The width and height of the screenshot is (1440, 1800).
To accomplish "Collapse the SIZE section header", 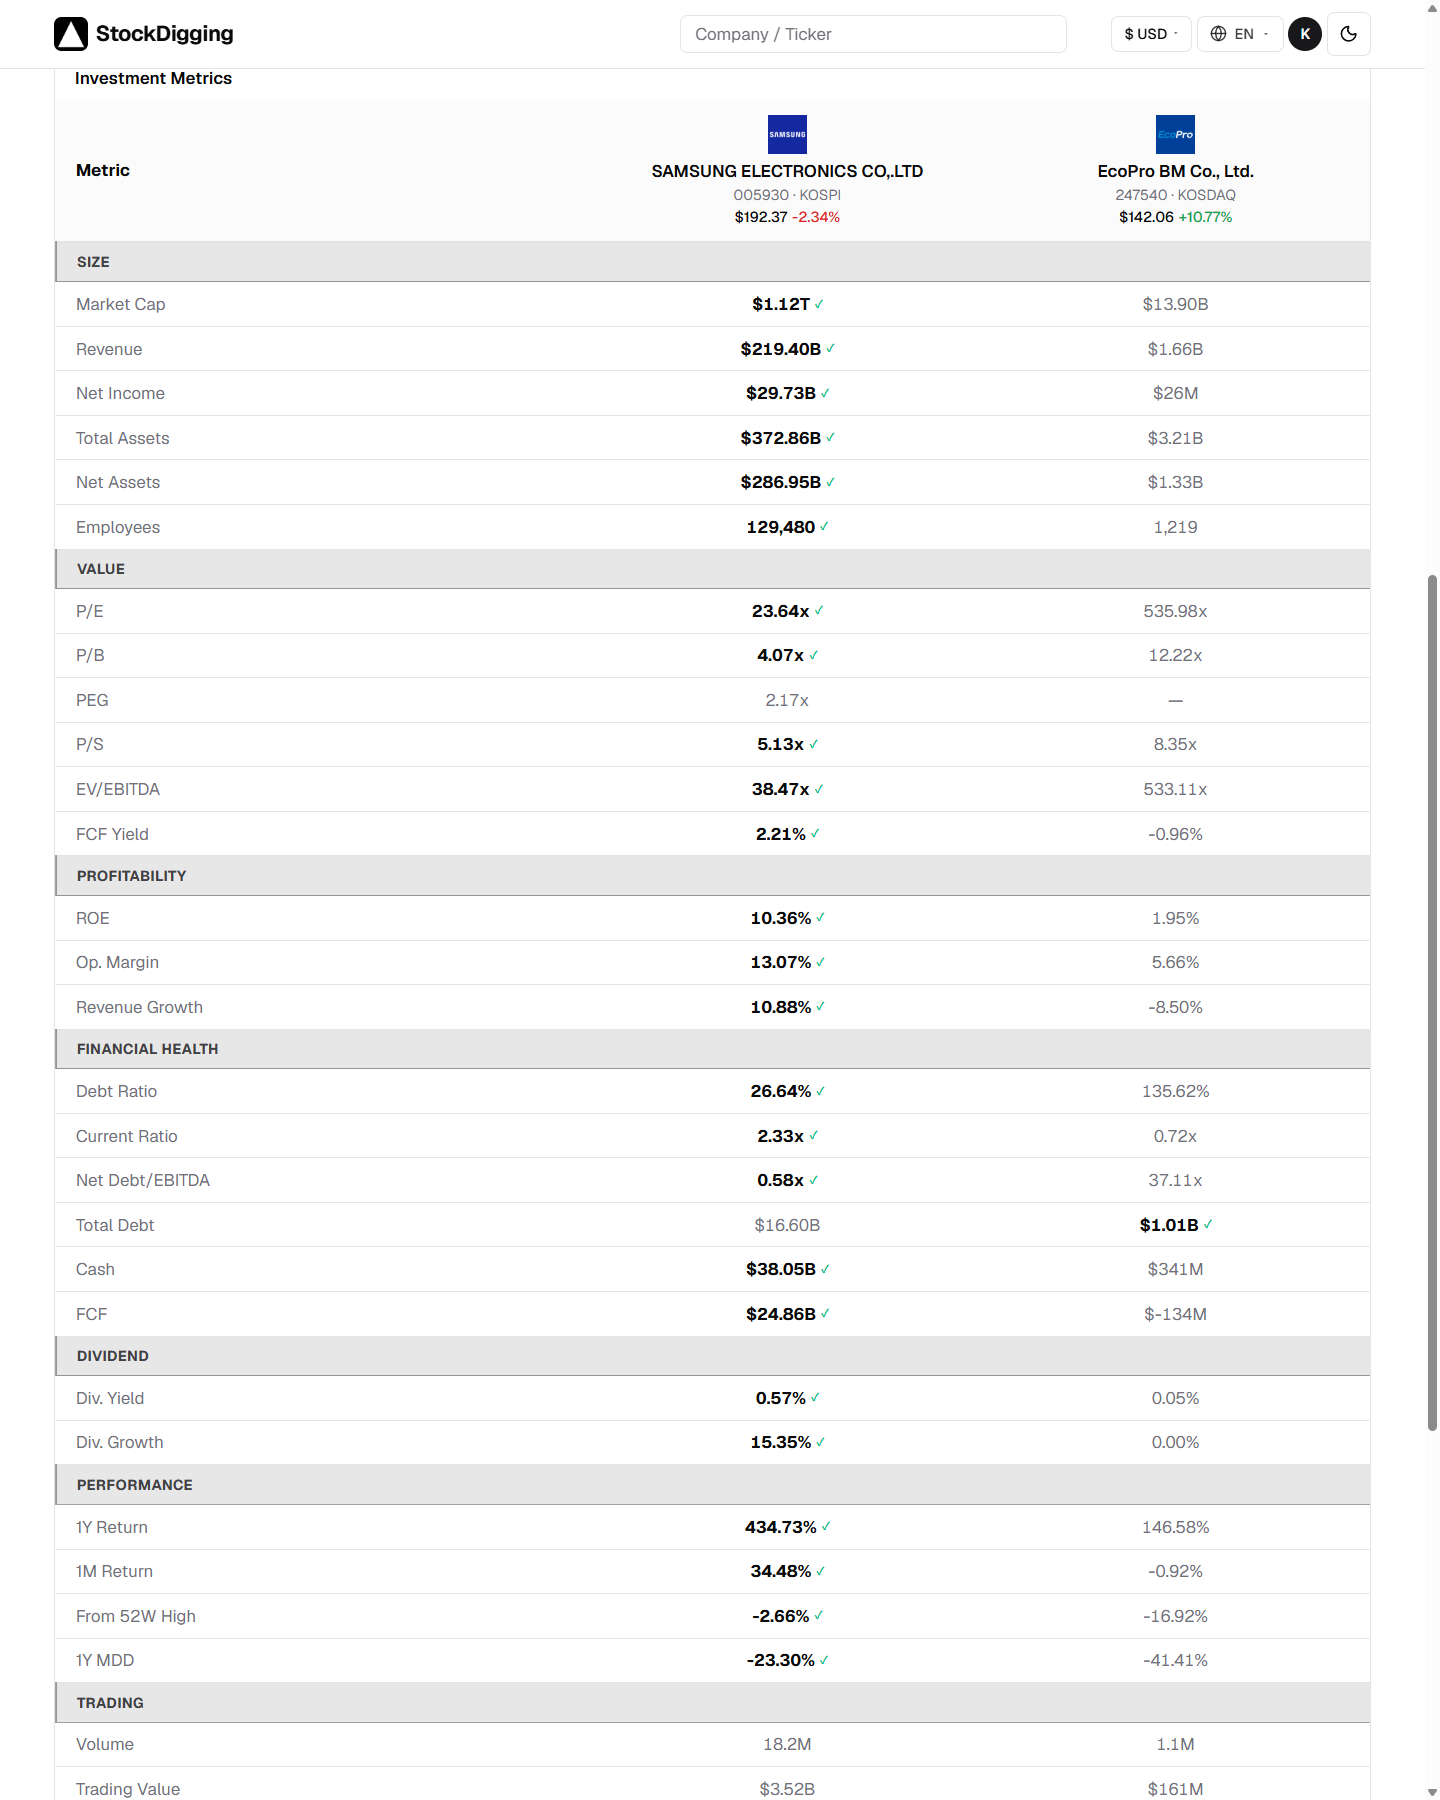I will coord(712,262).
